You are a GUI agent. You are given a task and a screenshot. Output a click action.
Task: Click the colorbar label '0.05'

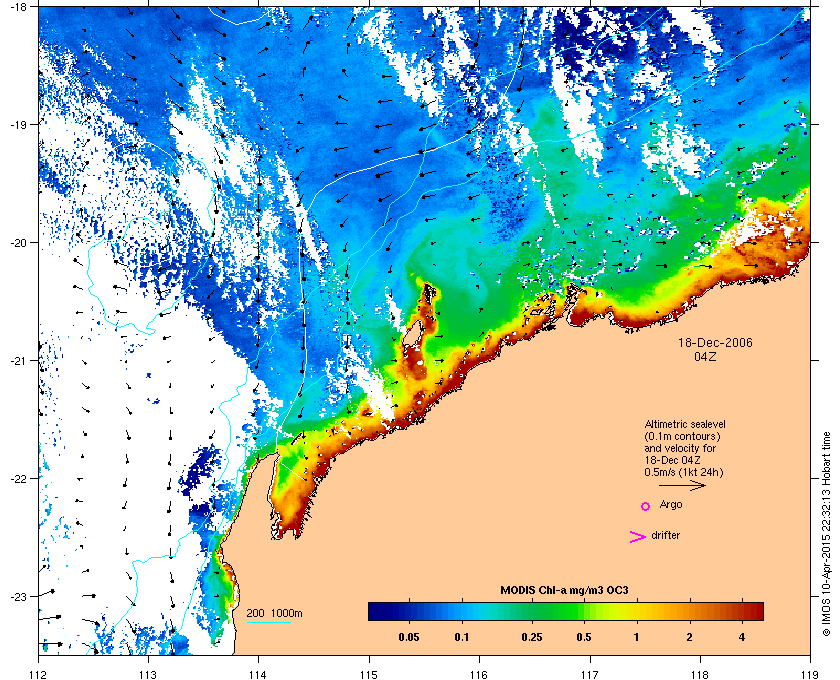[409, 637]
